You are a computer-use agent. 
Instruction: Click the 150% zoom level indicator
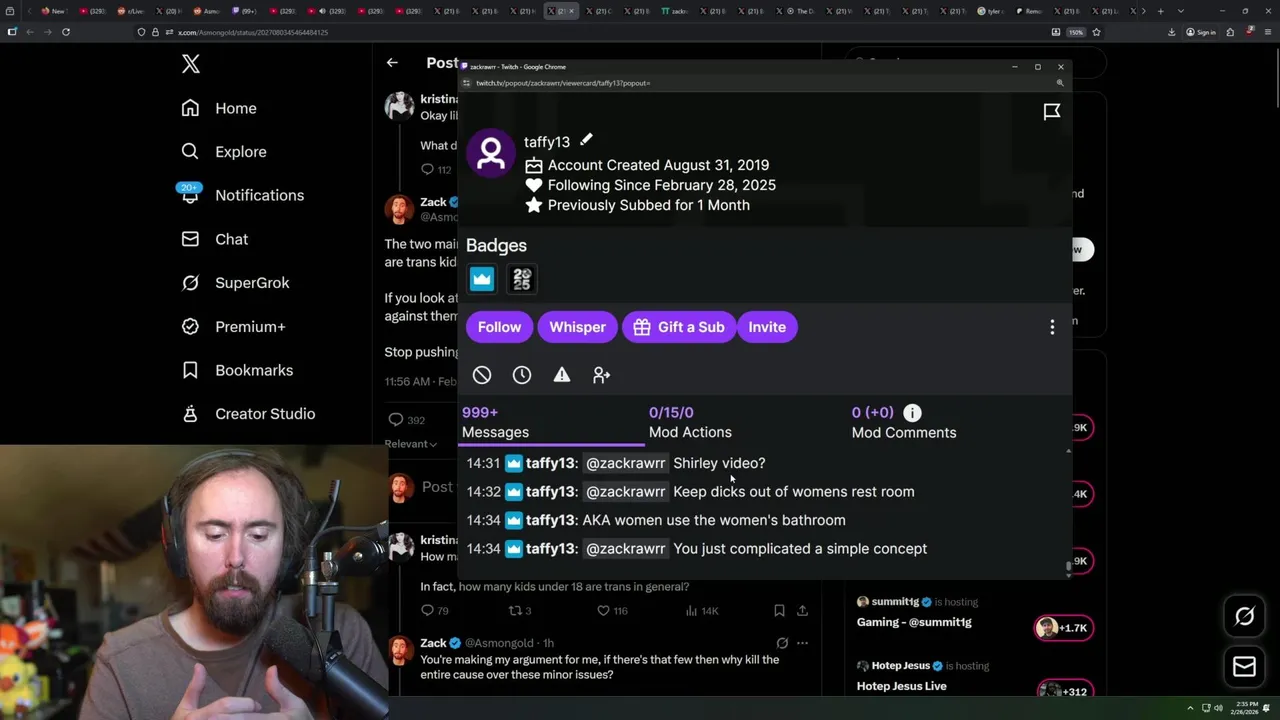[1076, 32]
